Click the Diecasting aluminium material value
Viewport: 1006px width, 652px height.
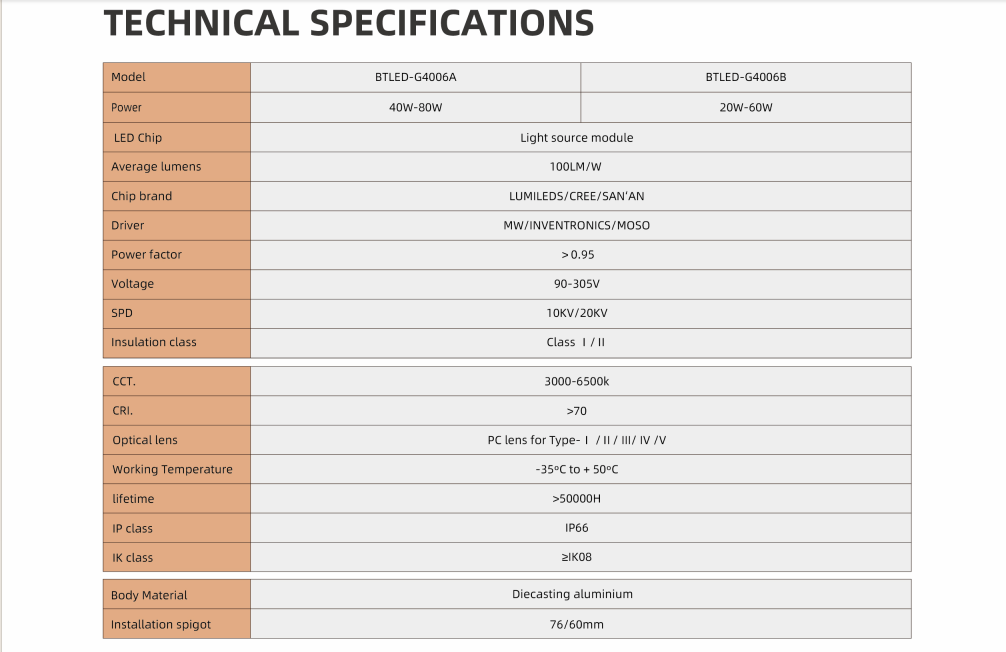tap(572, 594)
